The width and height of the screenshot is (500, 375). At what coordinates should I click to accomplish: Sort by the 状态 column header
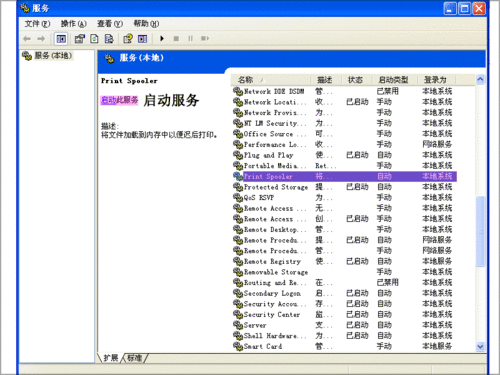tap(357, 80)
